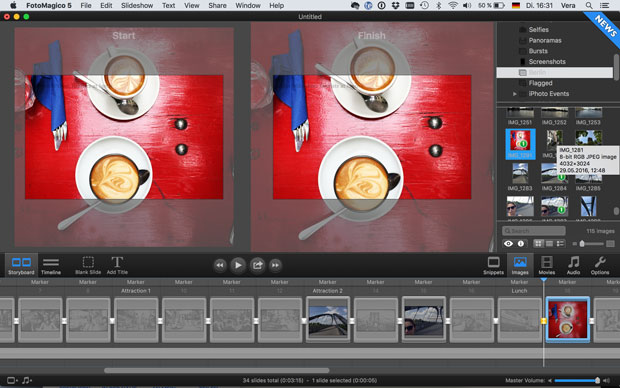Open the Audio browser panel

[573, 265]
